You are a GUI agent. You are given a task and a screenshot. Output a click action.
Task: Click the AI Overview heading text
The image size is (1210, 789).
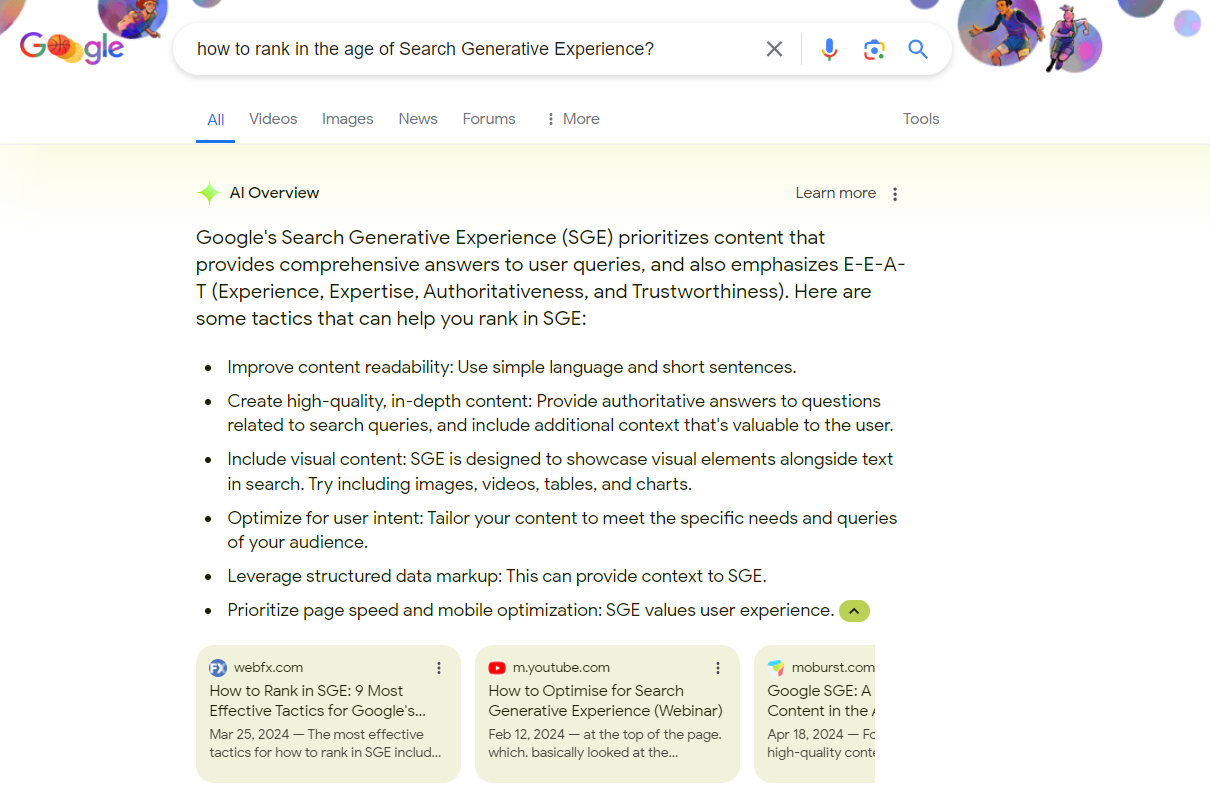click(275, 193)
